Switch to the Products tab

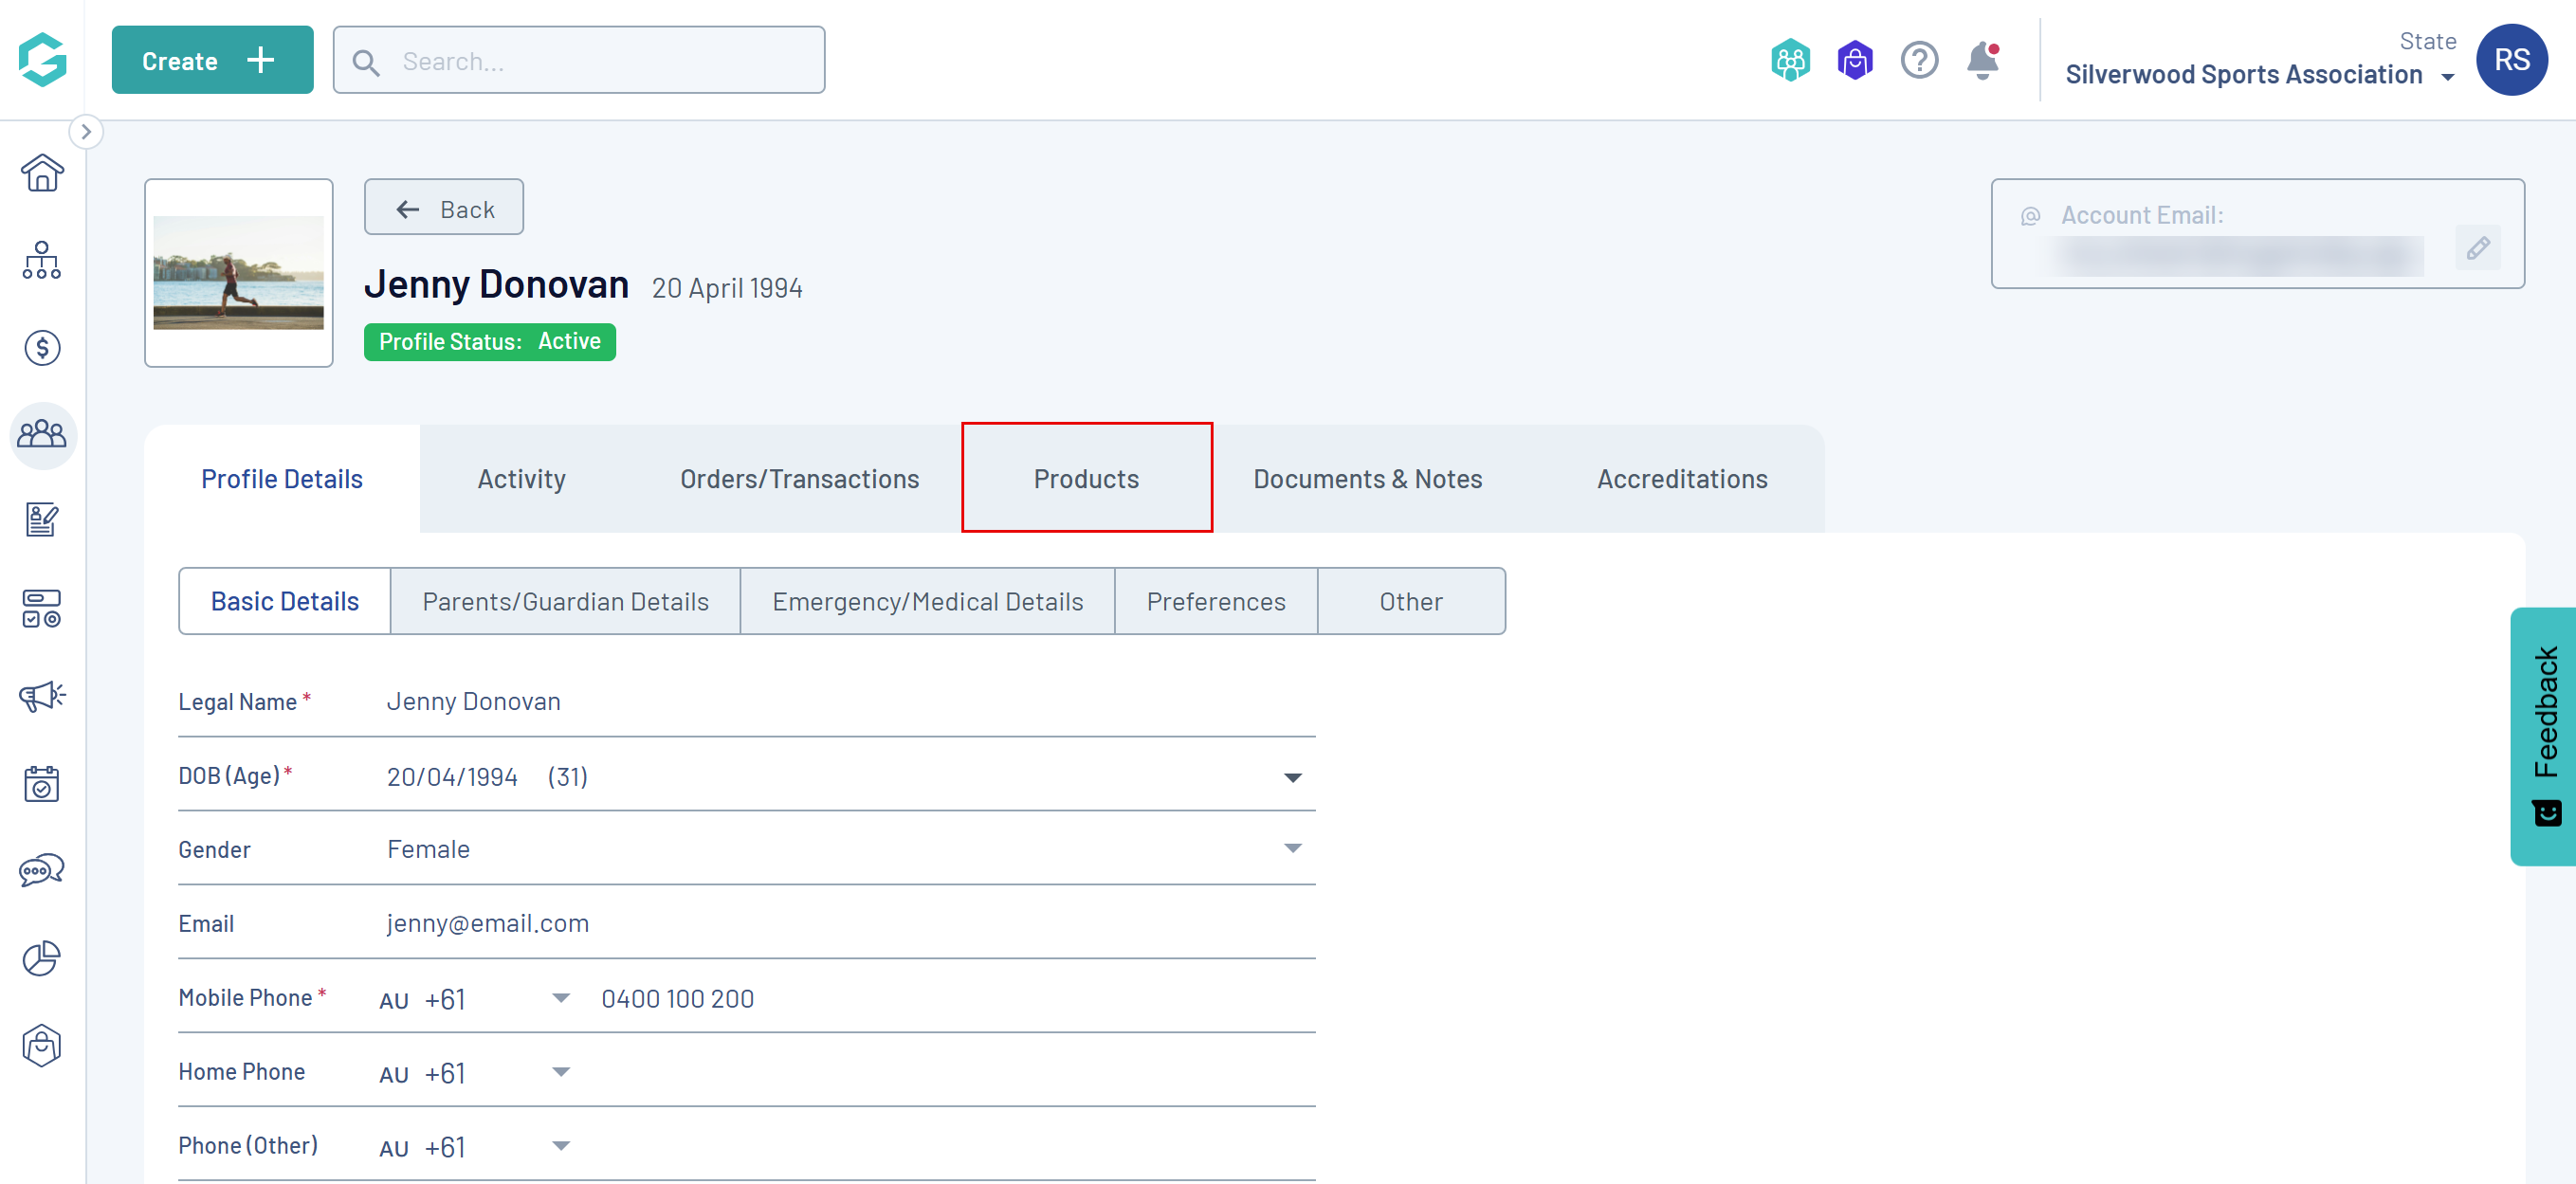[1086, 479]
